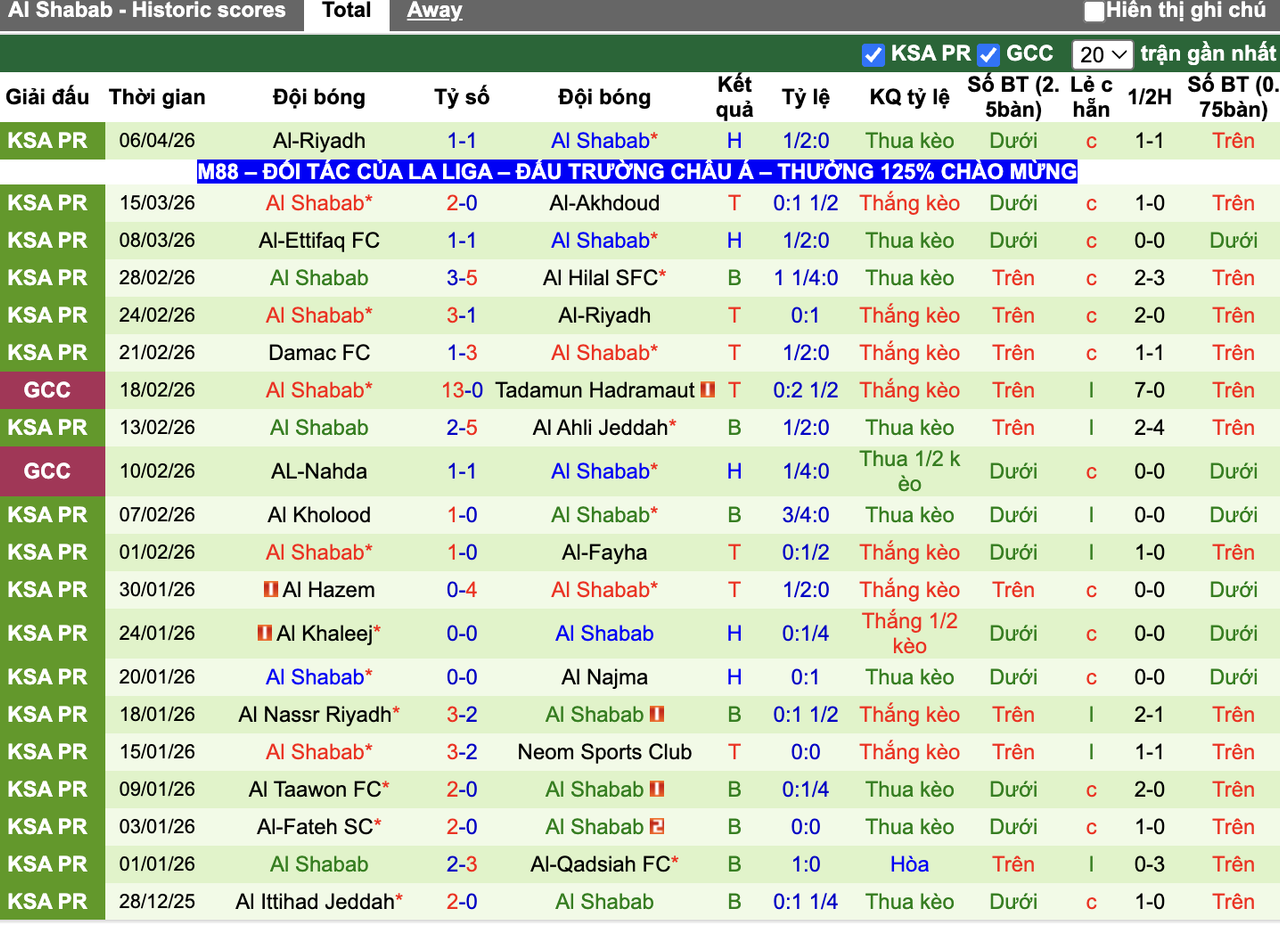Click half-time score 0-3 on 01/01/26 row
This screenshot has width=1280, height=925.
click(1149, 865)
